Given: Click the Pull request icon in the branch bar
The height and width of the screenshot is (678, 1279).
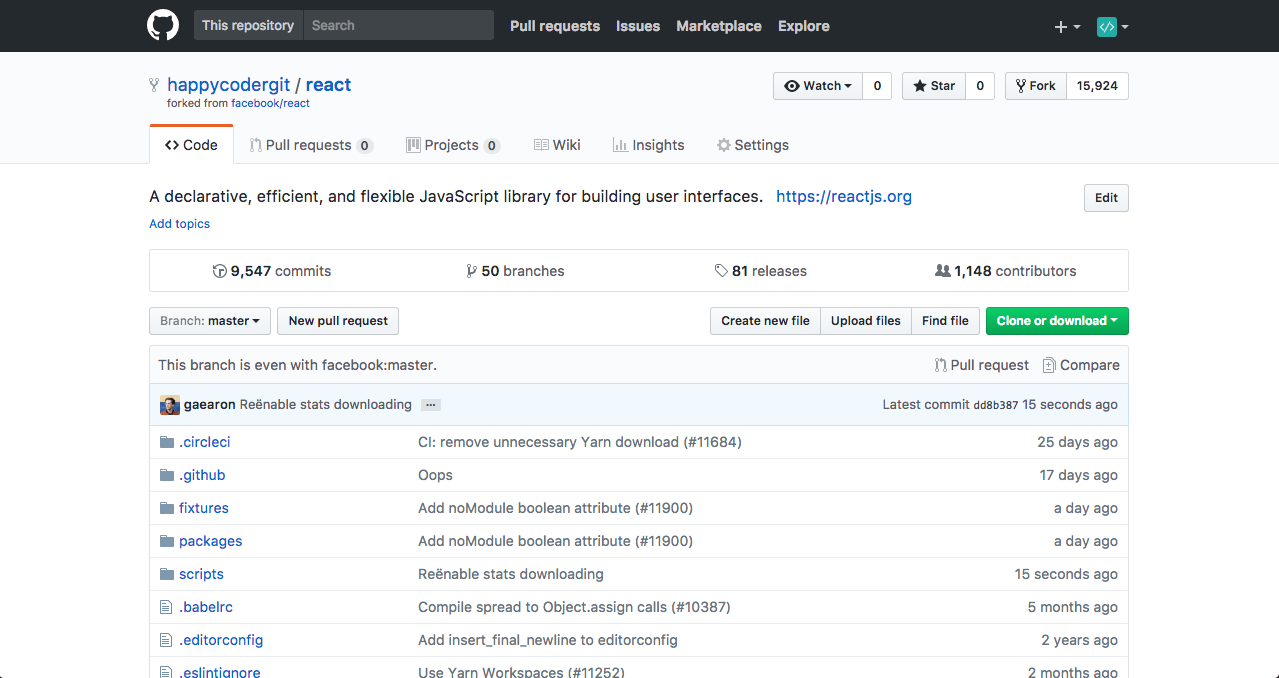Looking at the screenshot, I should pyautogui.click(x=939, y=364).
